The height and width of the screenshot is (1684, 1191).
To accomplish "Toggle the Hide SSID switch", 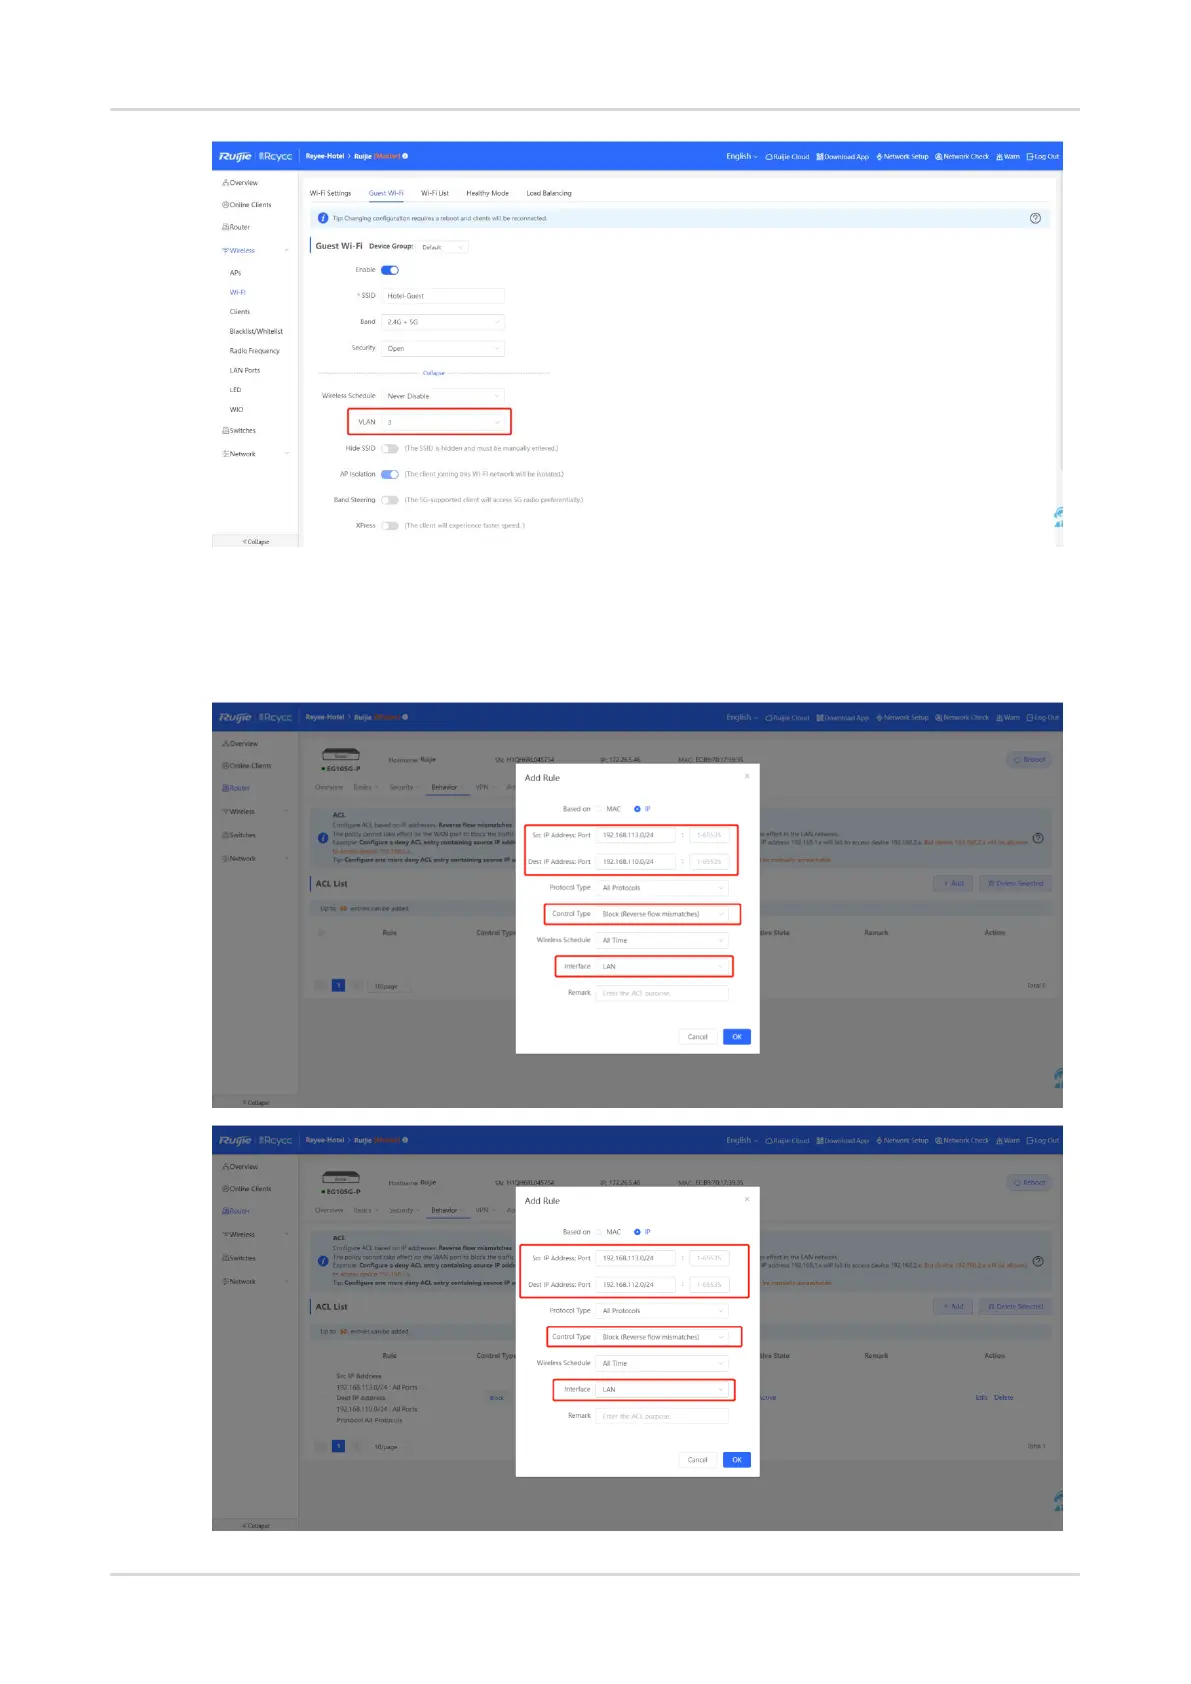I will click(390, 449).
